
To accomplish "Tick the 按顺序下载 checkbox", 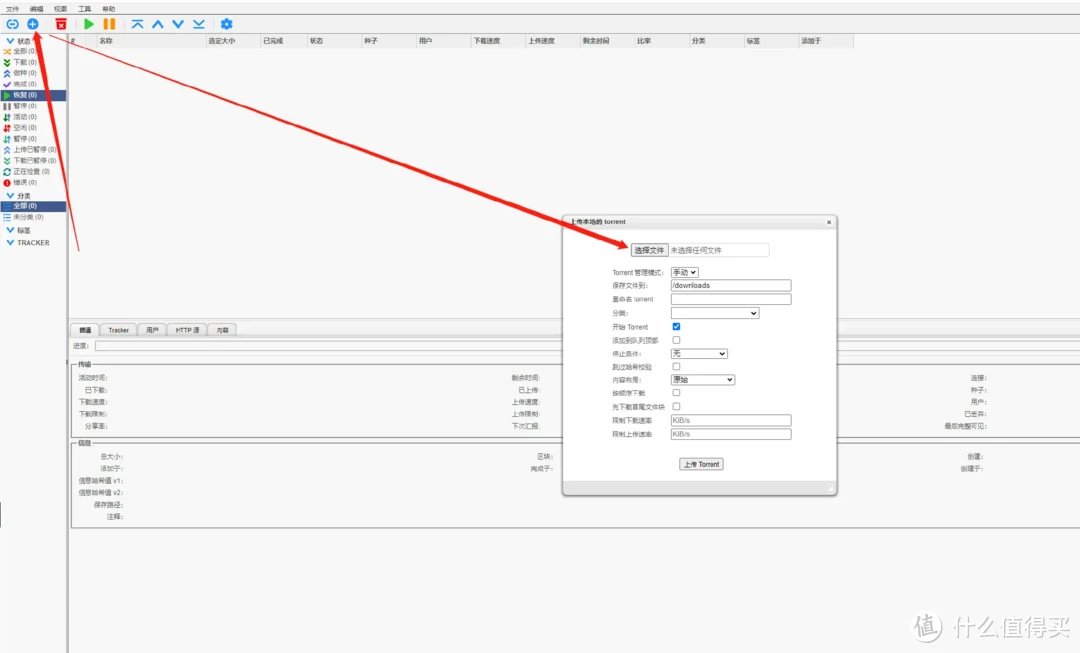I will coord(677,393).
